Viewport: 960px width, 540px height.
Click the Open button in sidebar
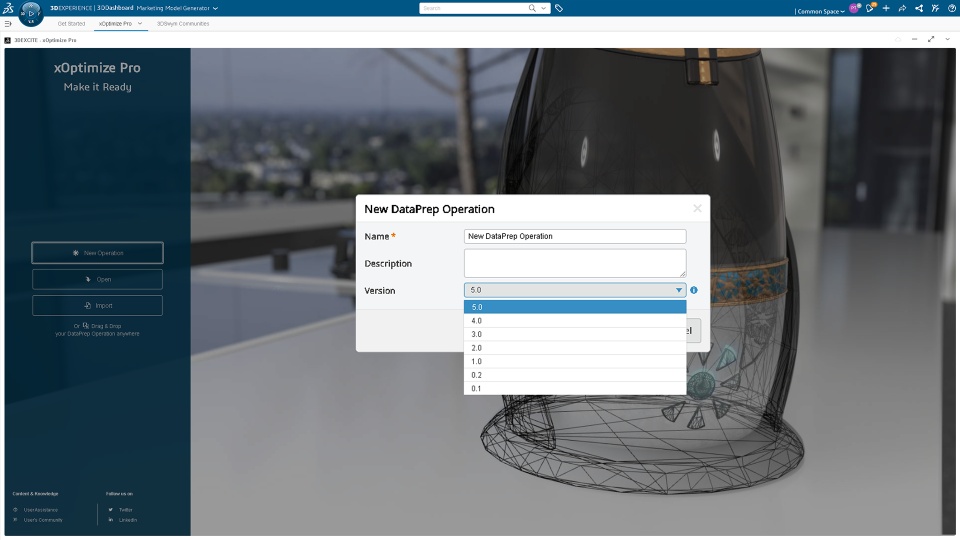point(97,279)
